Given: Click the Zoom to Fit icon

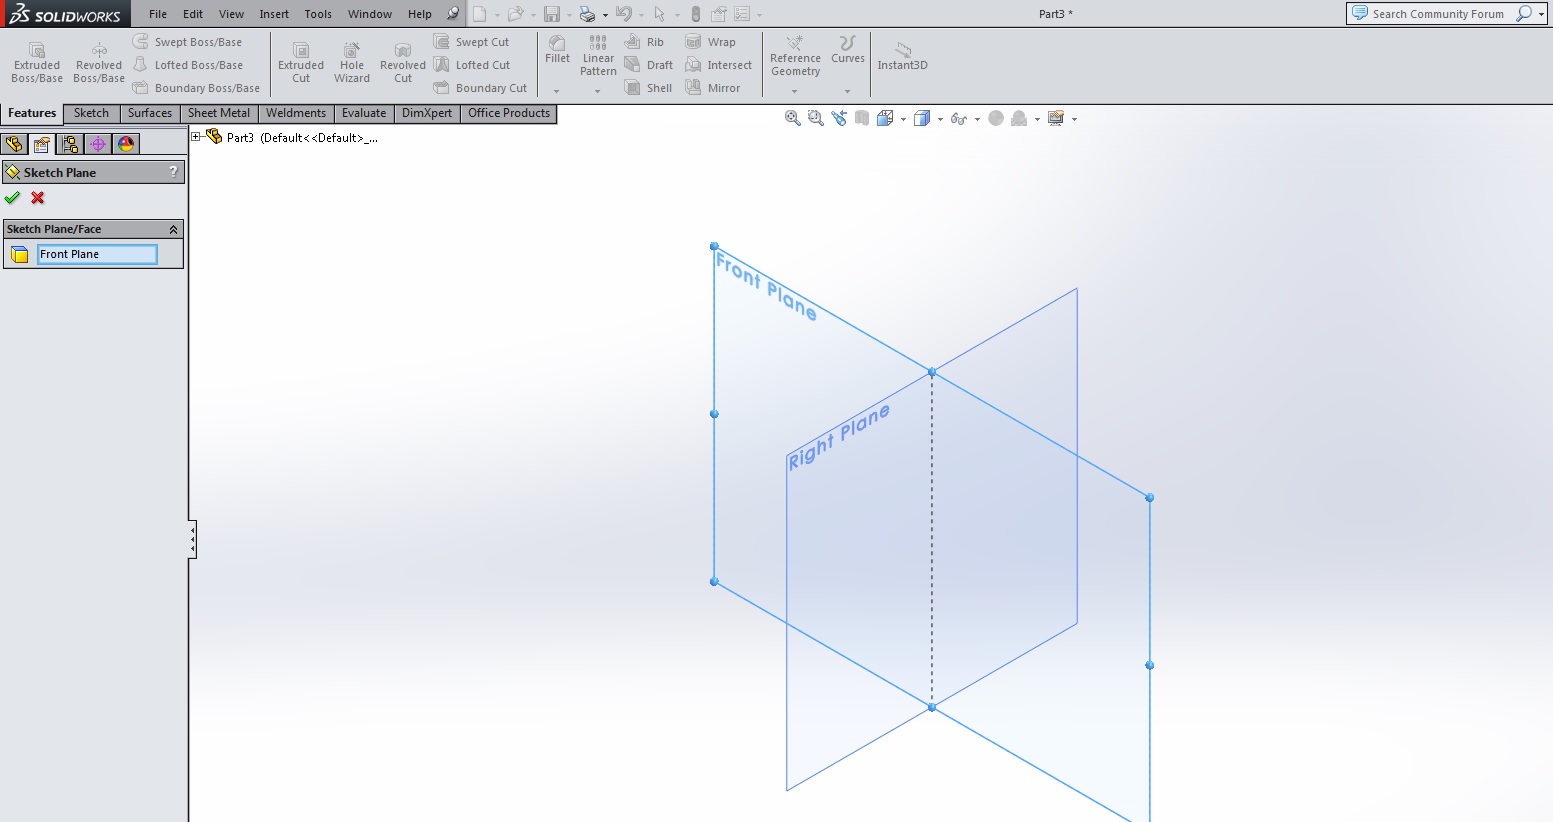Looking at the screenshot, I should pos(792,118).
